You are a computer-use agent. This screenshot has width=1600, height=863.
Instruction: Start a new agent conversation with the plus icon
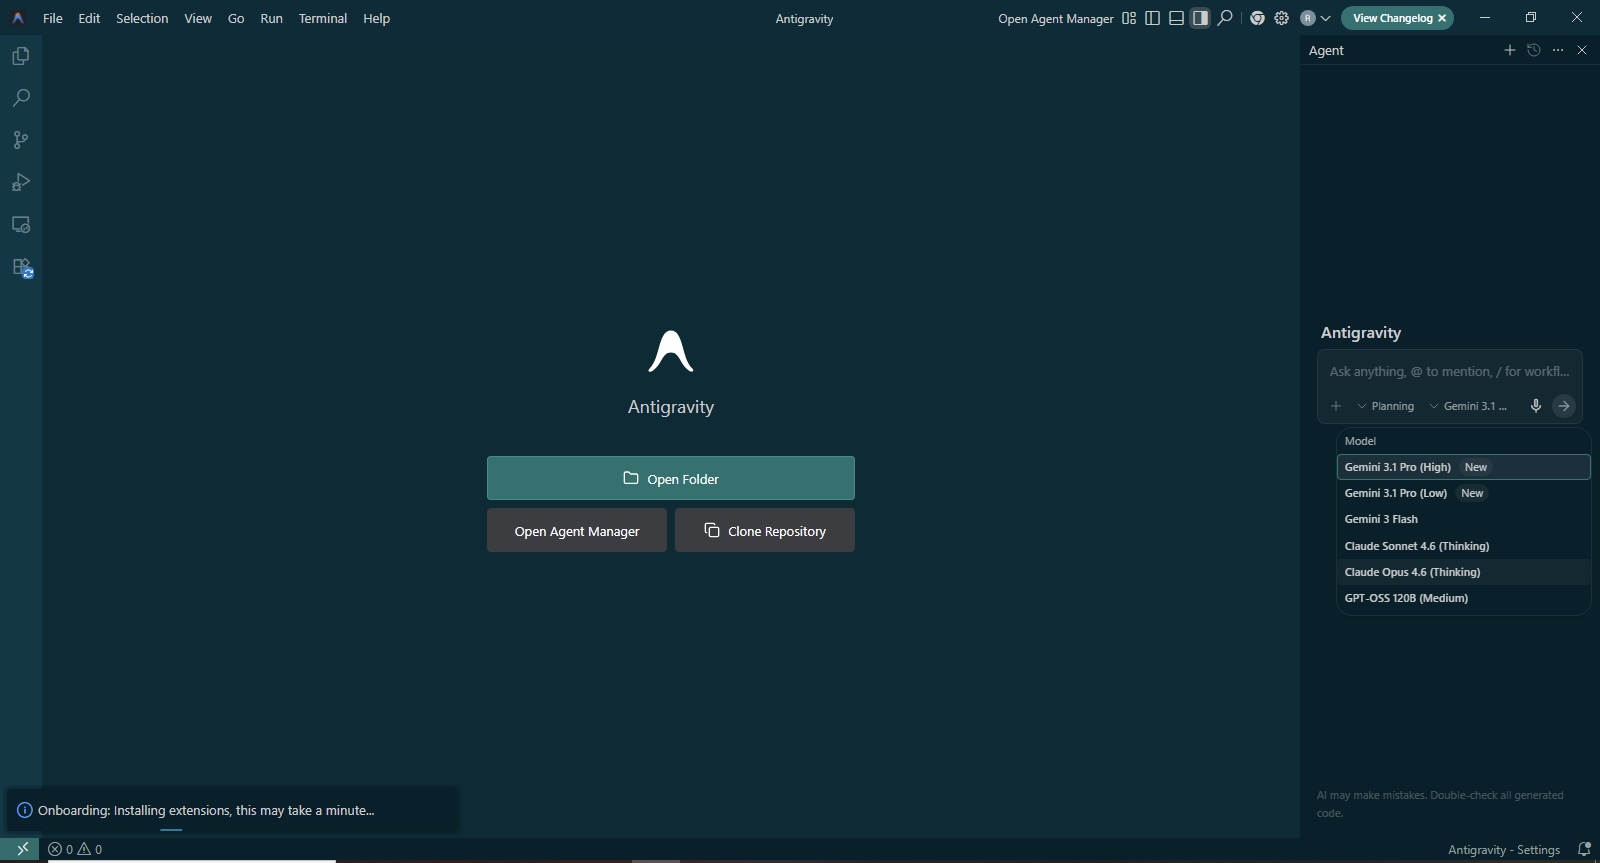point(1510,50)
